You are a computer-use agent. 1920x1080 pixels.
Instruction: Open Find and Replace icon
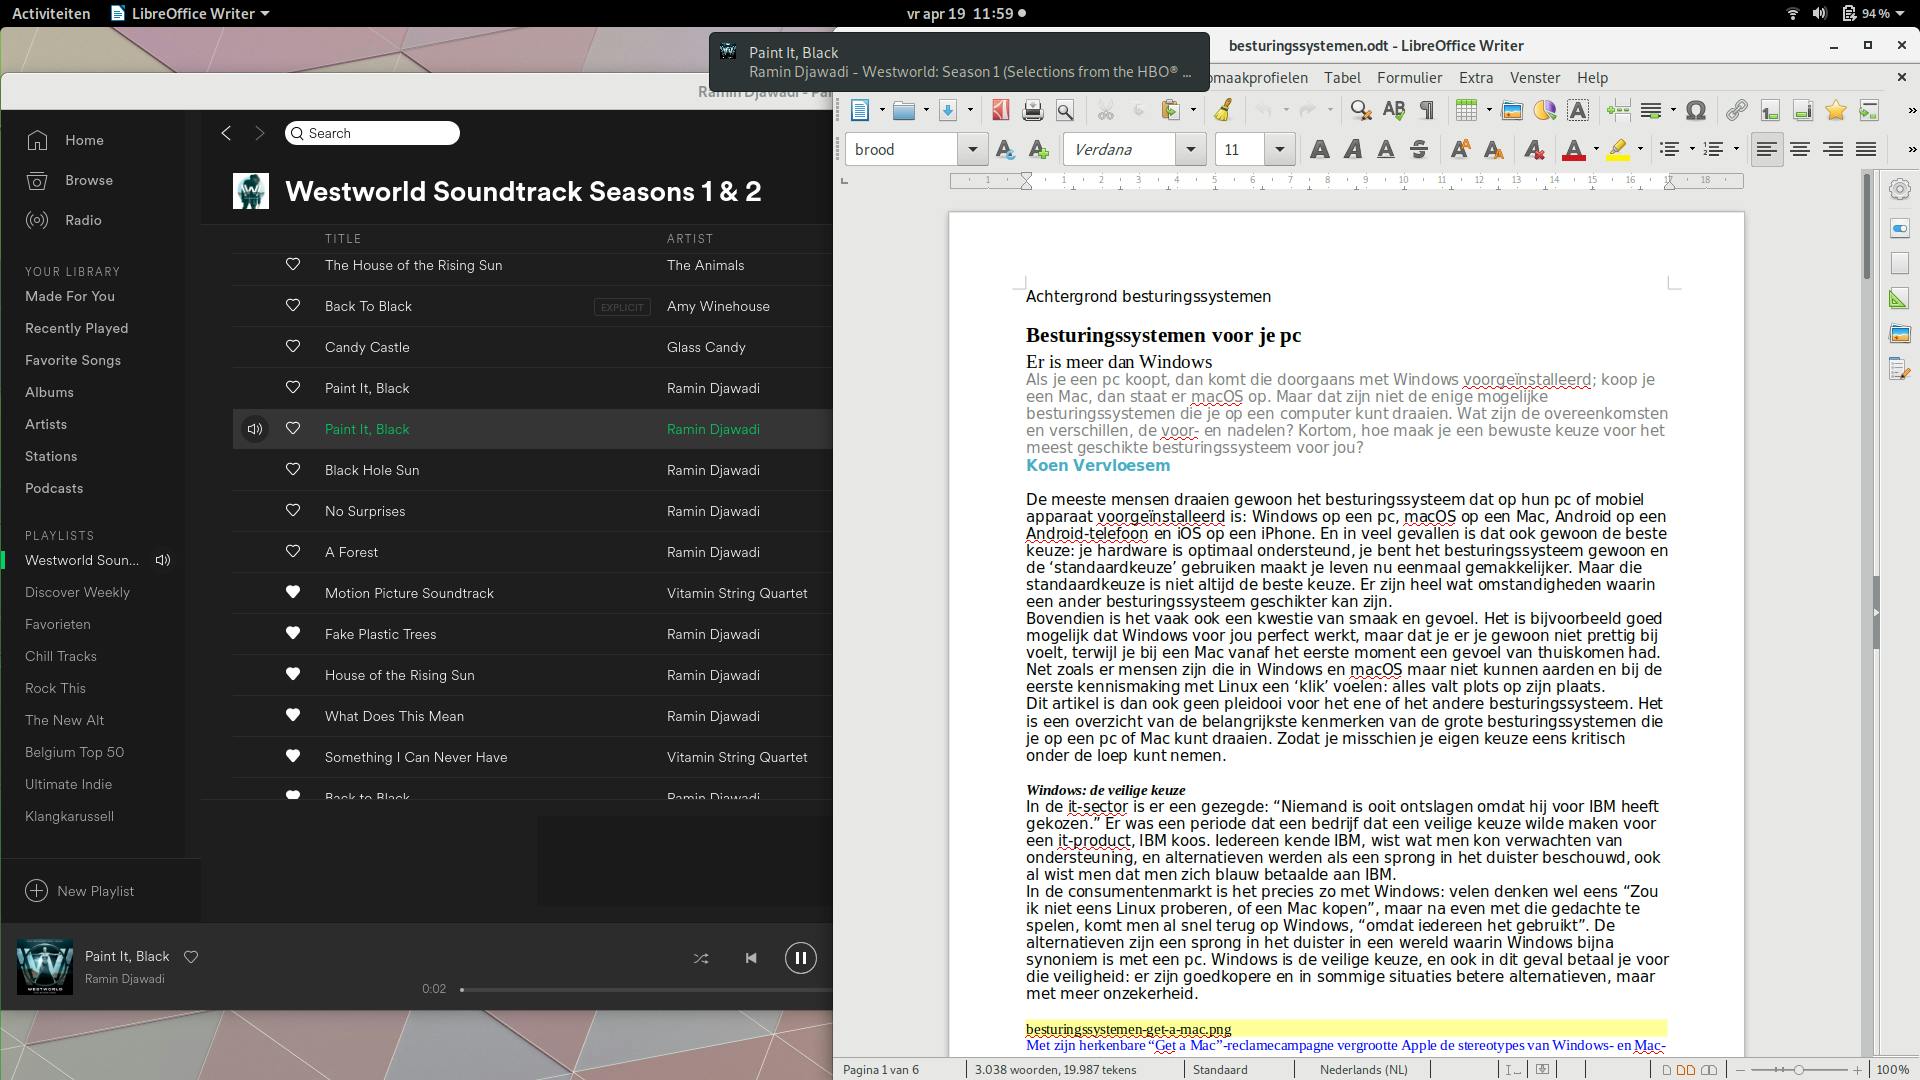[x=1360, y=111]
